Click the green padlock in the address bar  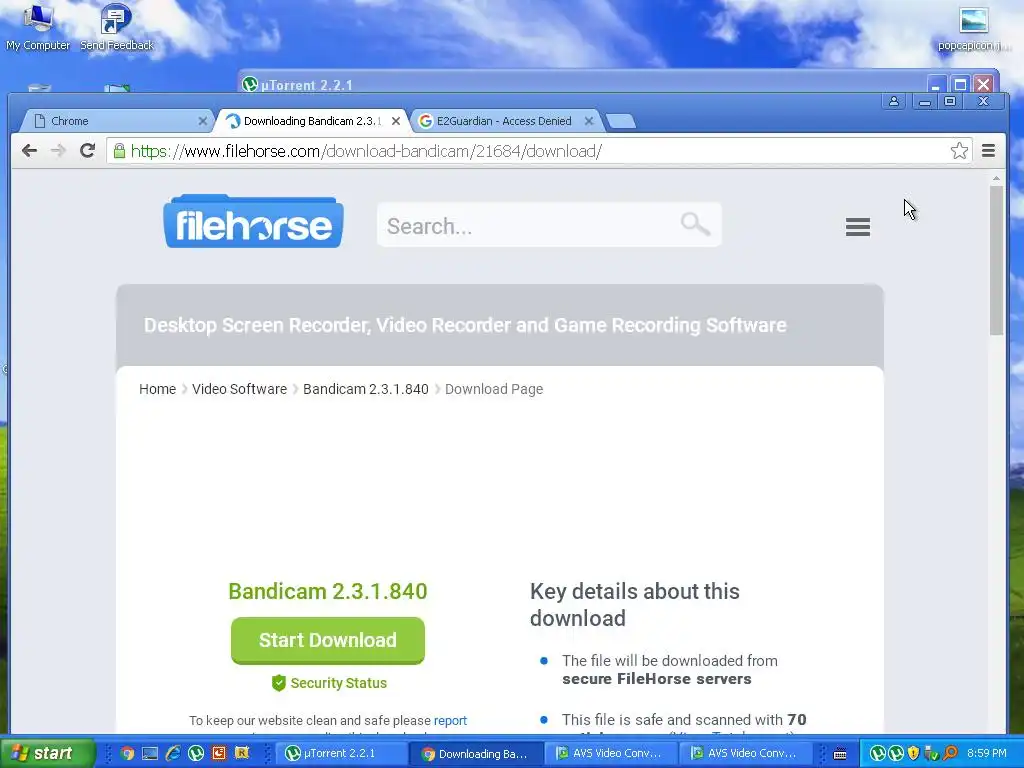pos(120,151)
